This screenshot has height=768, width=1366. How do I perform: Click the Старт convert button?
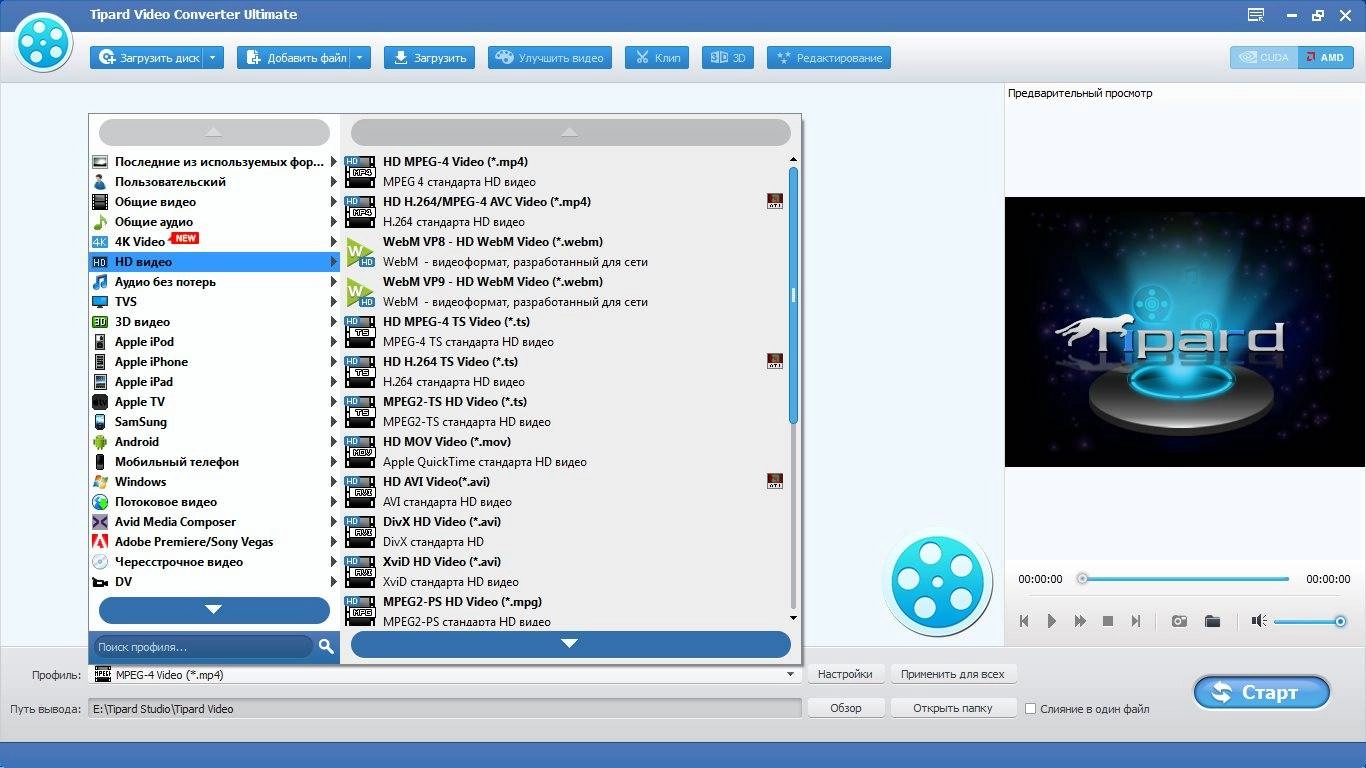pos(1262,692)
